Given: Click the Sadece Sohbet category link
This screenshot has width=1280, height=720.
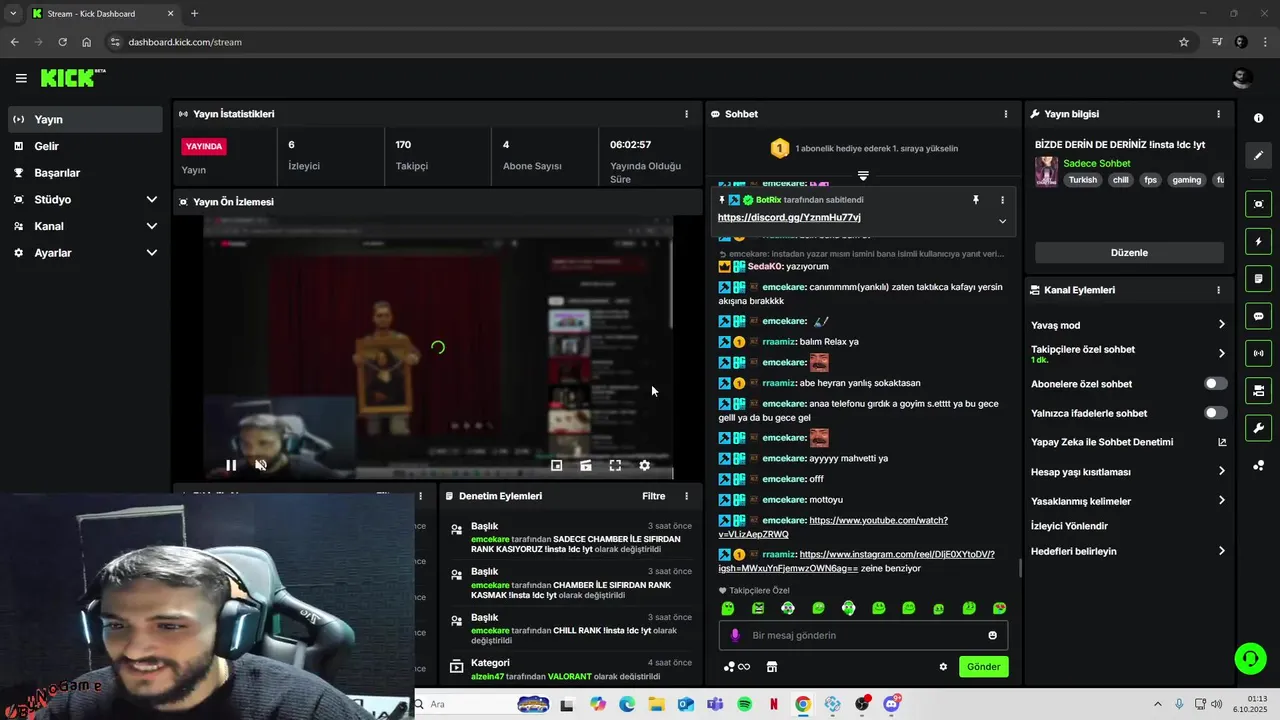Looking at the screenshot, I should tap(1097, 163).
